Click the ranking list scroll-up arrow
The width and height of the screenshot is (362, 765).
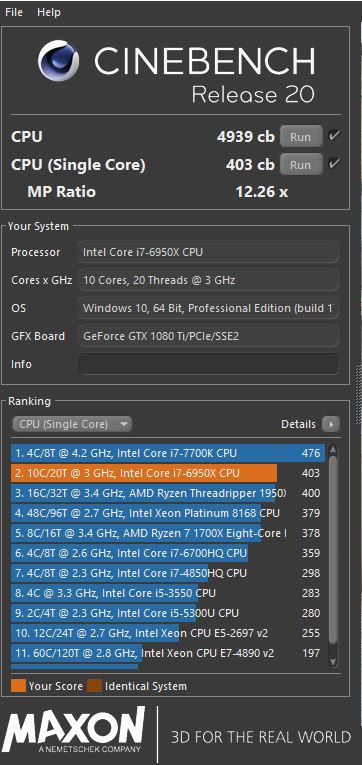coord(333,450)
